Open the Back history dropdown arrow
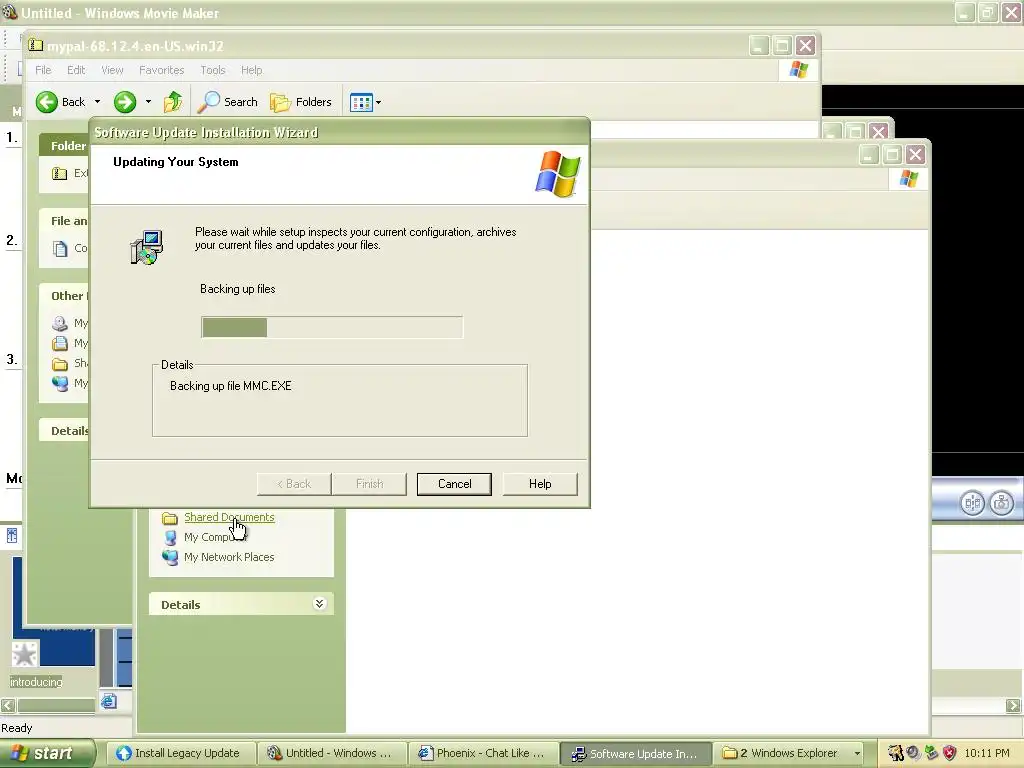 point(97,102)
